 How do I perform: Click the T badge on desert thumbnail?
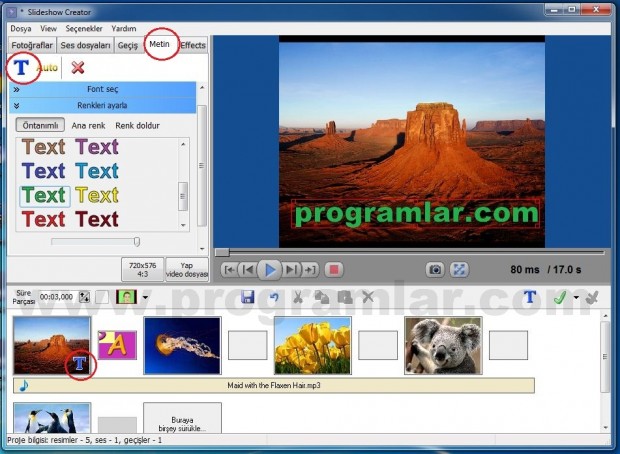pos(79,363)
